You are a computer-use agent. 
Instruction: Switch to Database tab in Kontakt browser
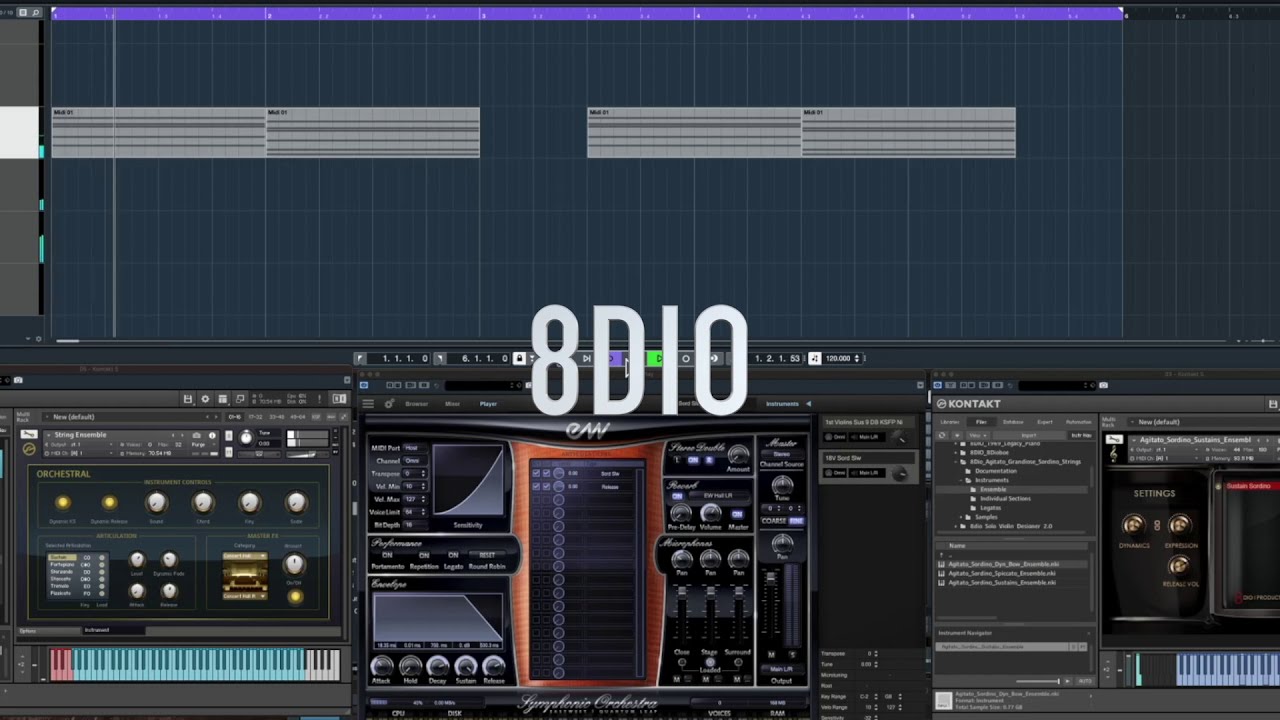1013,422
